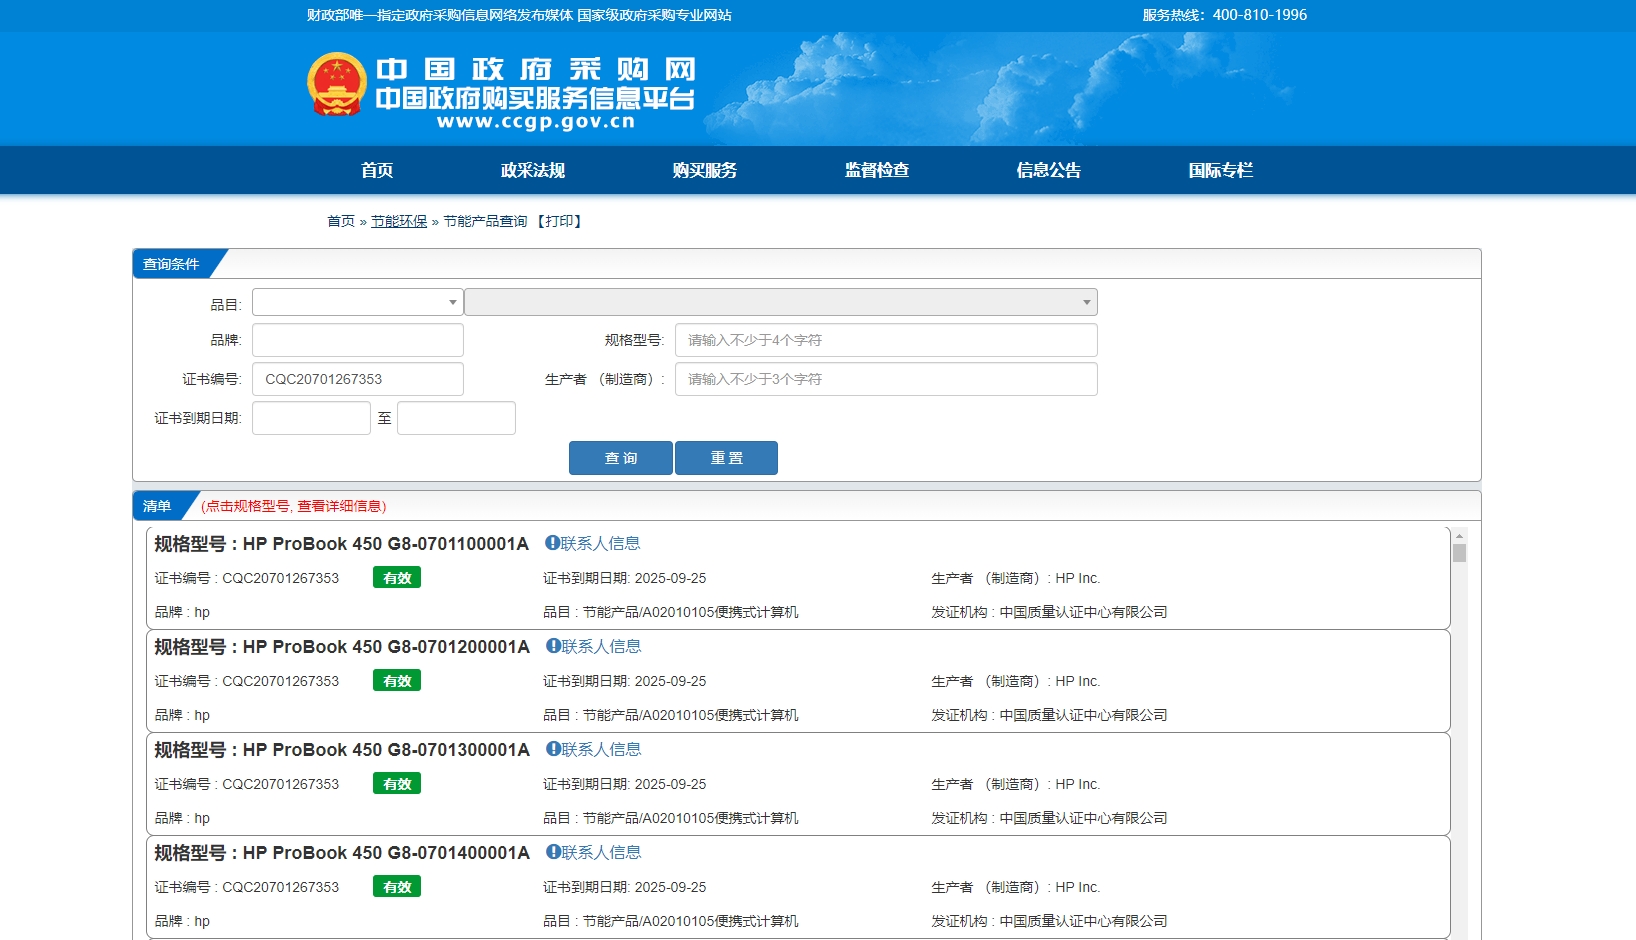Image resolution: width=1636 pixels, height=940 pixels.
Task: Click 生产者 HP Inc. in 0701300001A row
Action: 1015,784
